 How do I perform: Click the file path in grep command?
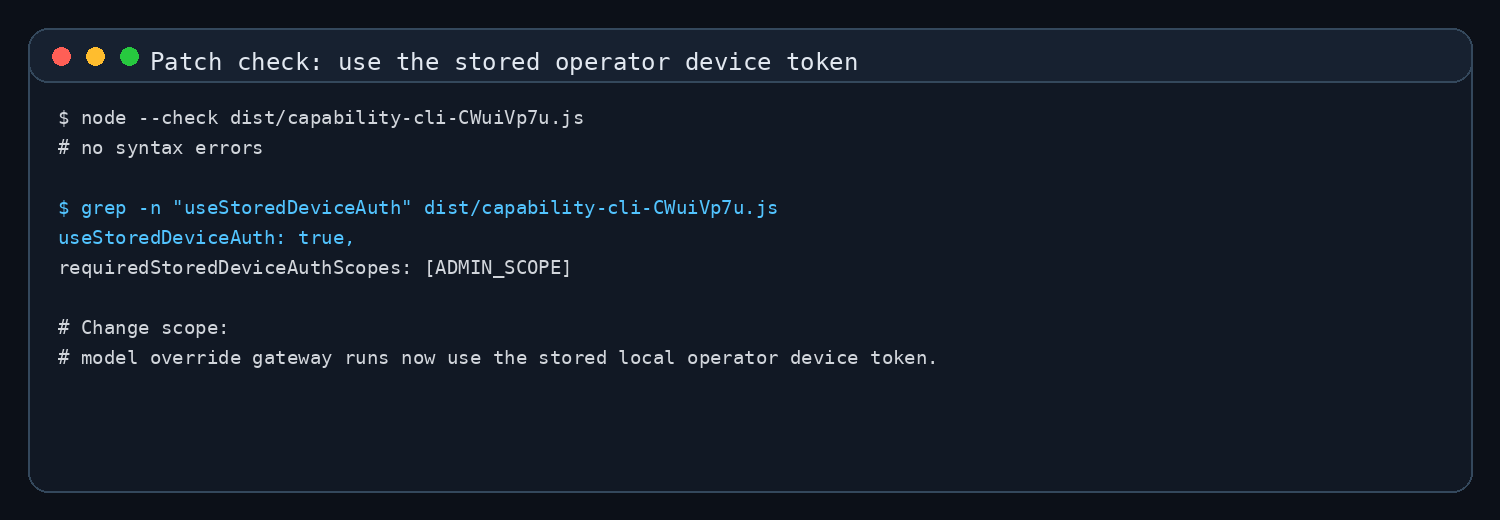coord(601,208)
